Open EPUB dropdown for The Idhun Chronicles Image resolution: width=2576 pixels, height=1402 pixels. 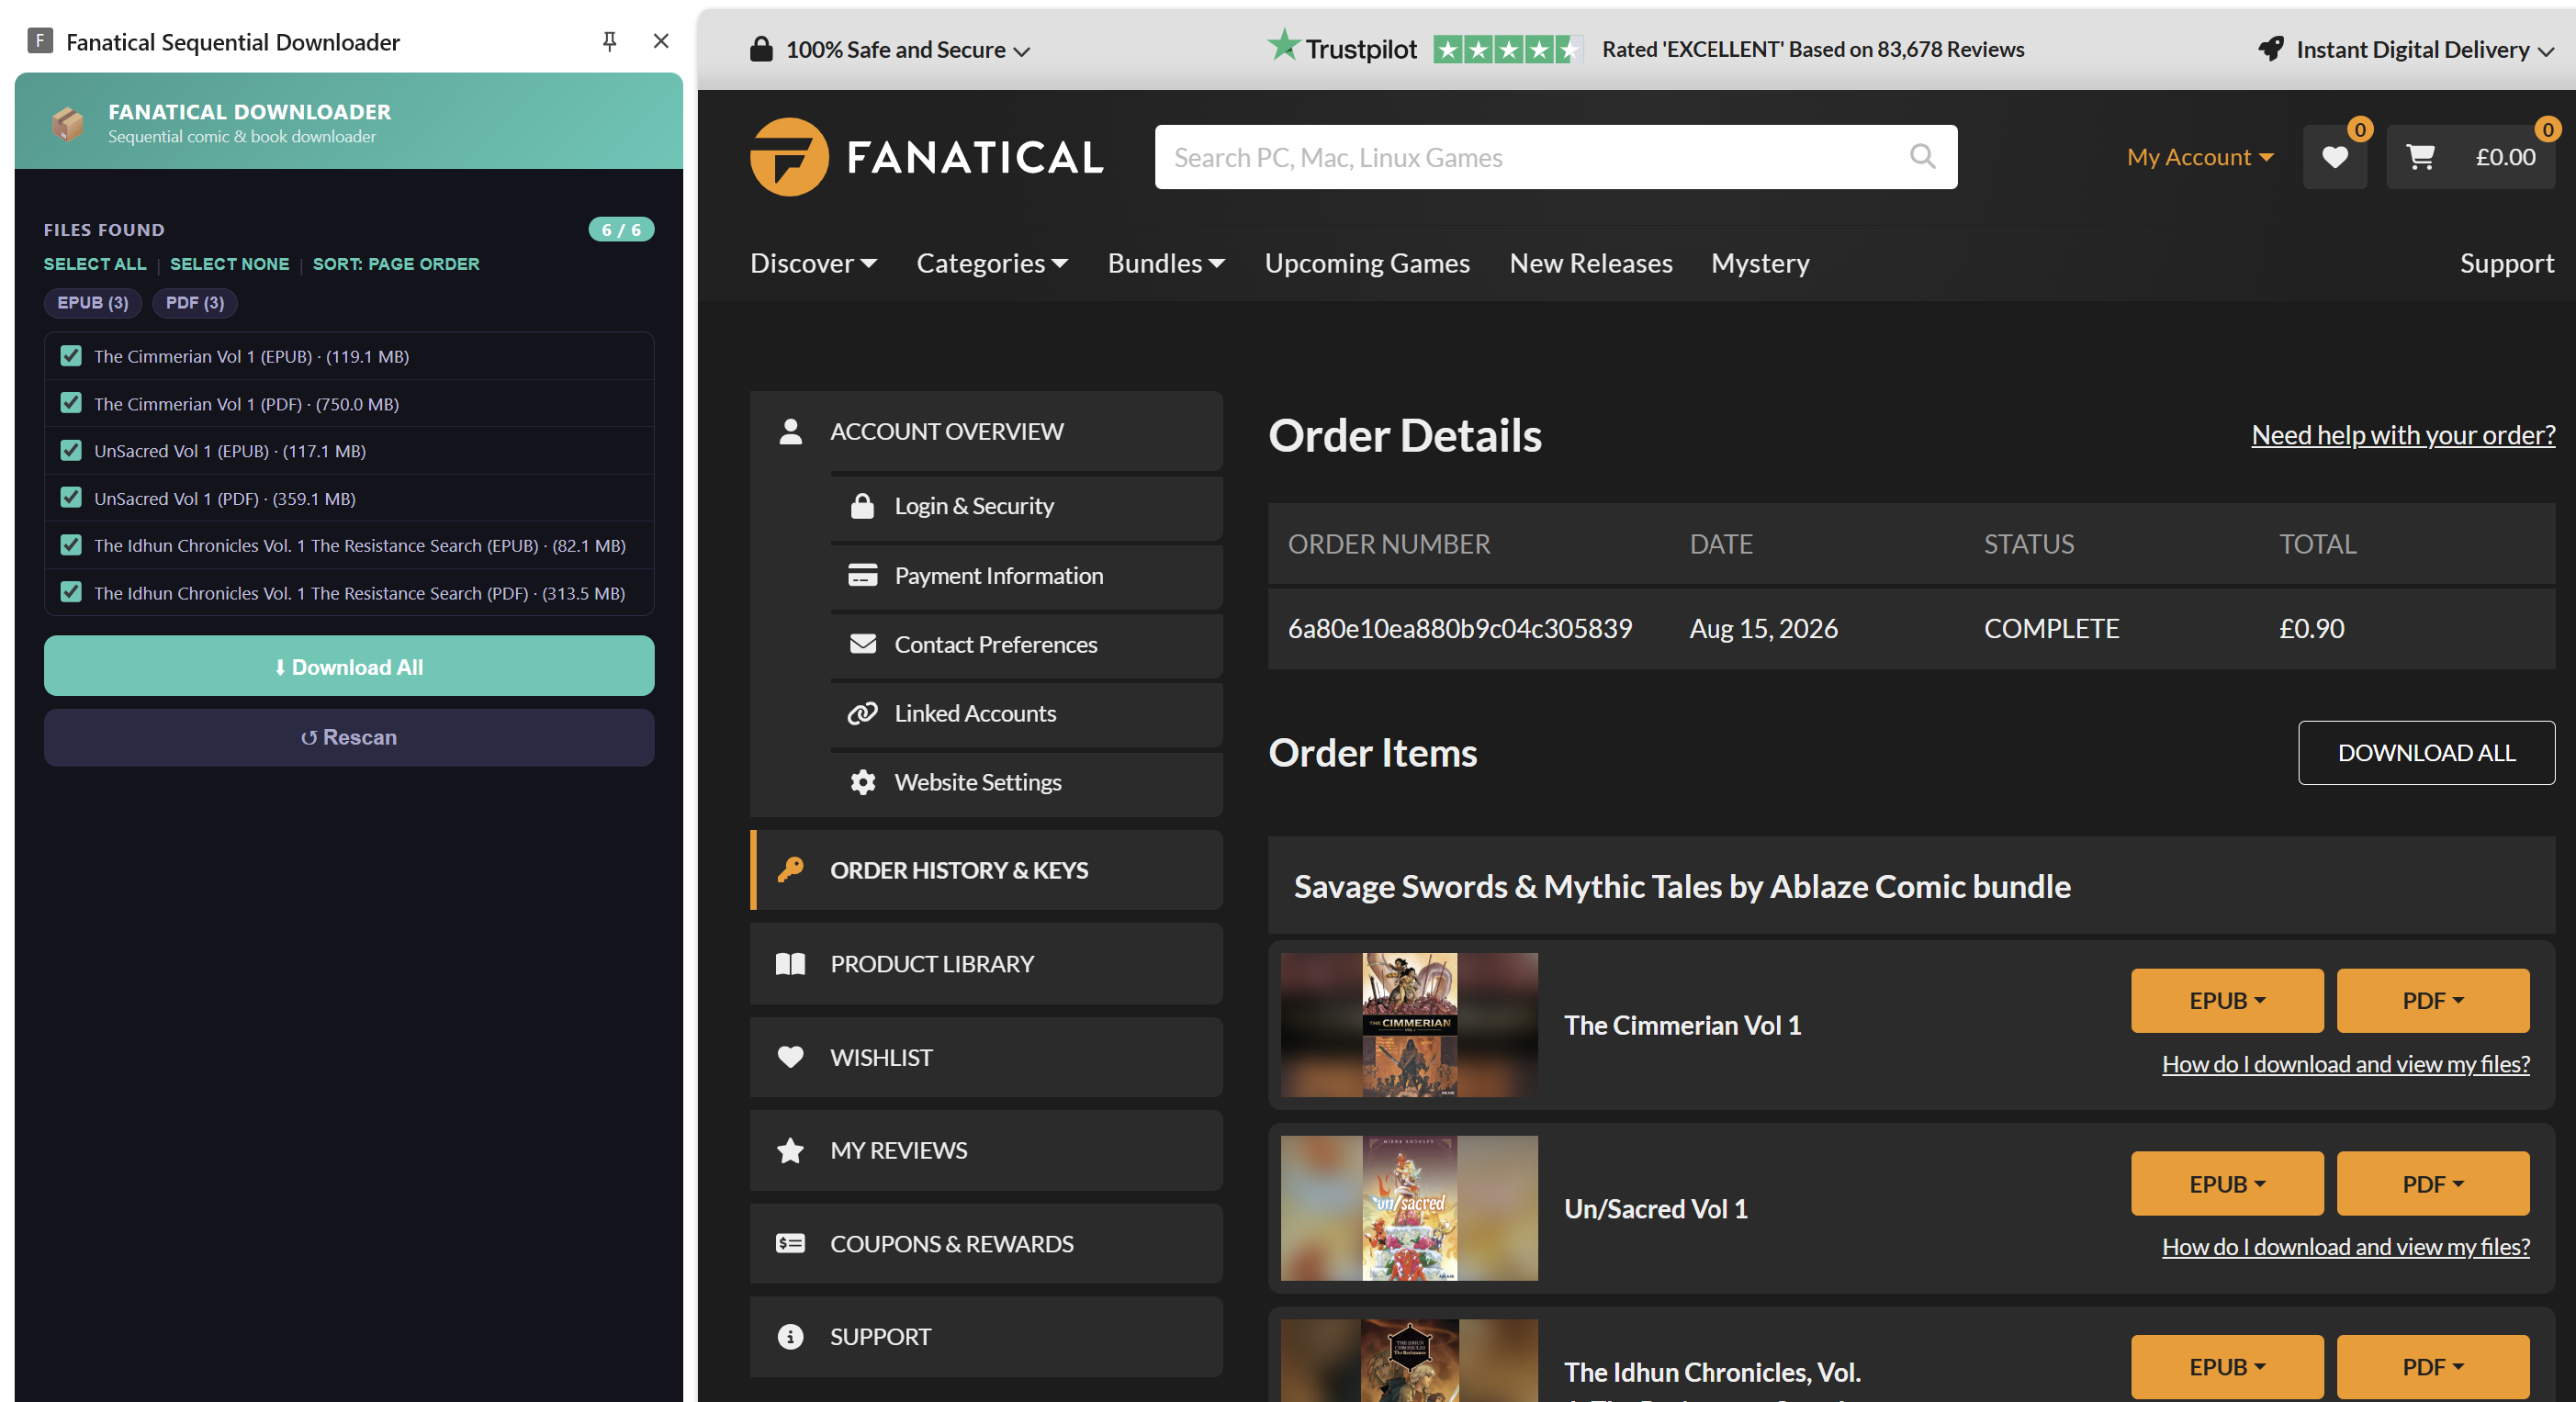pos(2227,1367)
